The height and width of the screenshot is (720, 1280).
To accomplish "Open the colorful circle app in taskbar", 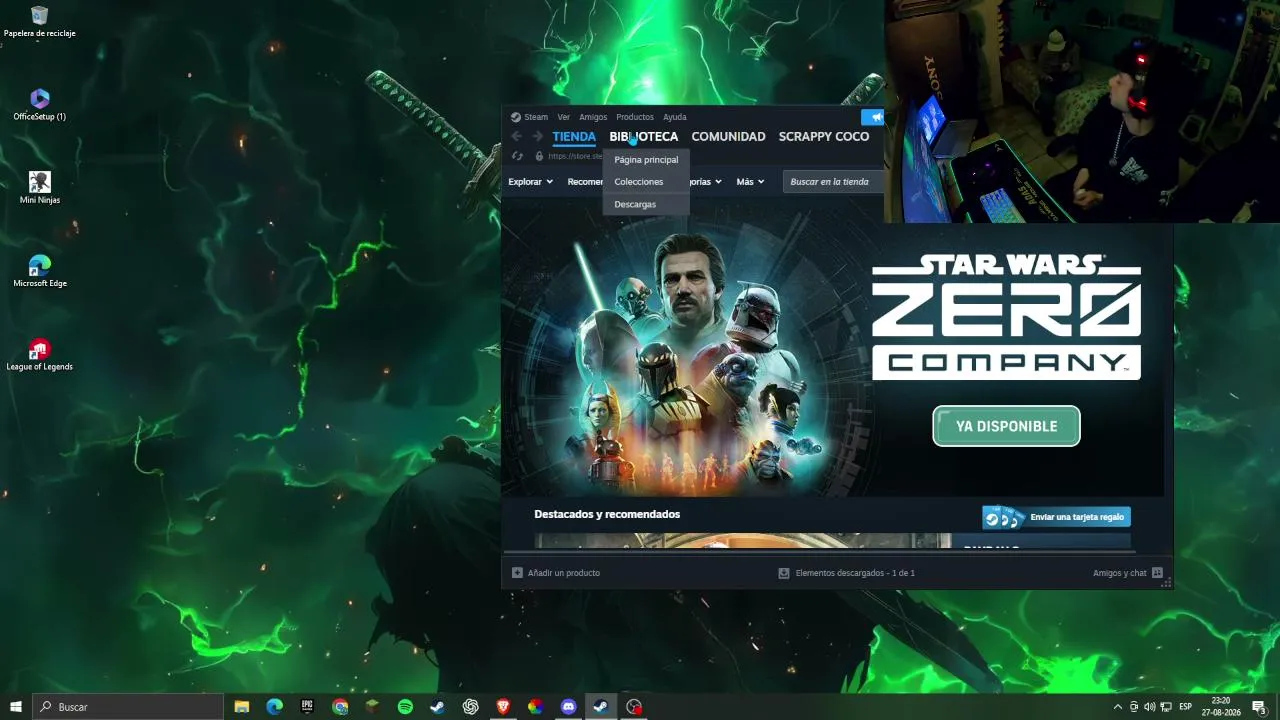I will [536, 707].
